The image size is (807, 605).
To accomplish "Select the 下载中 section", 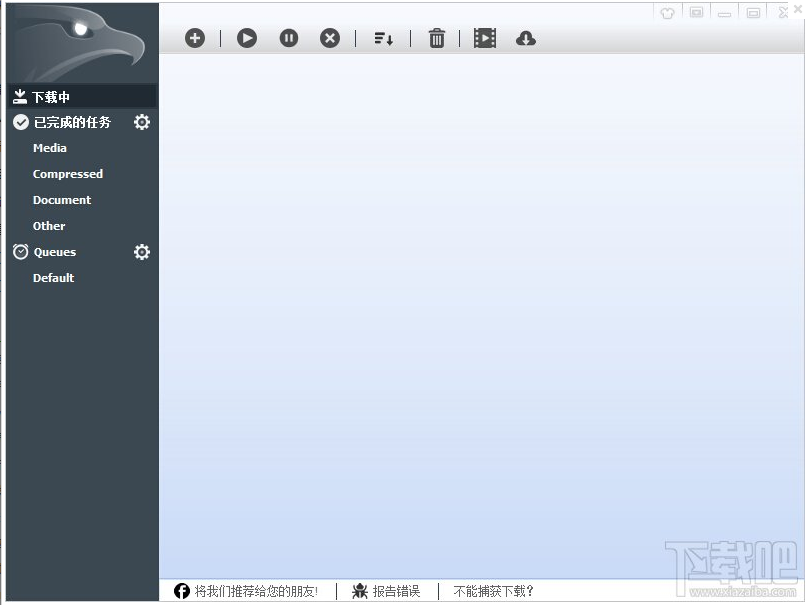I will point(82,96).
